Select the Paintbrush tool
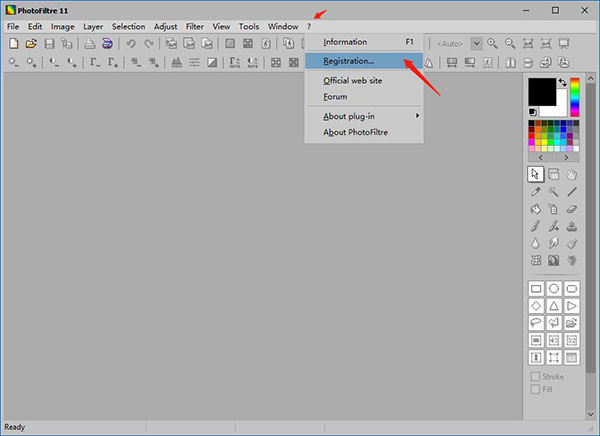This screenshot has height=436, width=600. click(x=536, y=226)
